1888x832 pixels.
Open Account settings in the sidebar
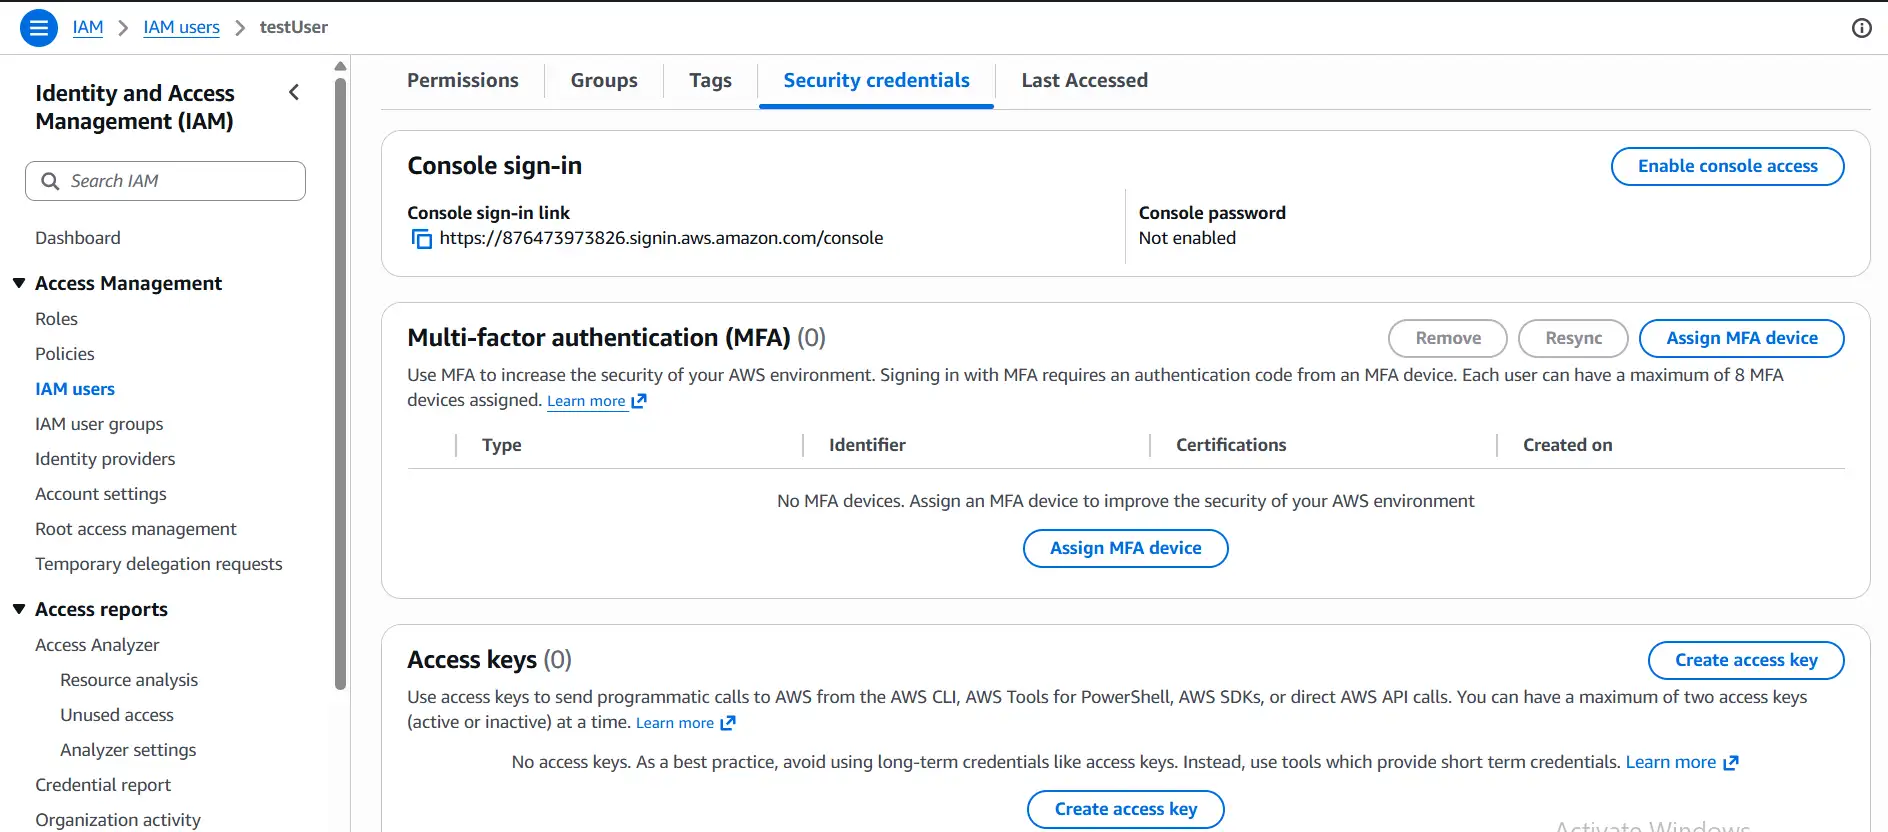(101, 494)
